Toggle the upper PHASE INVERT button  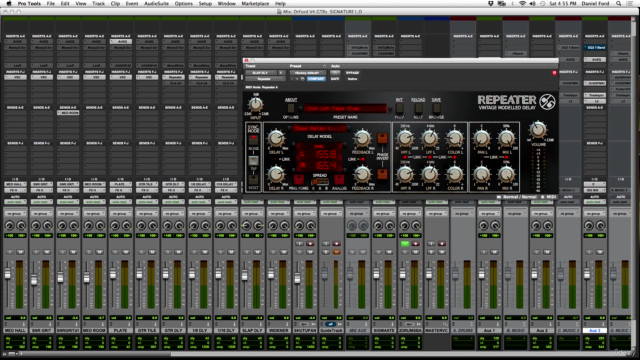pyautogui.click(x=382, y=138)
